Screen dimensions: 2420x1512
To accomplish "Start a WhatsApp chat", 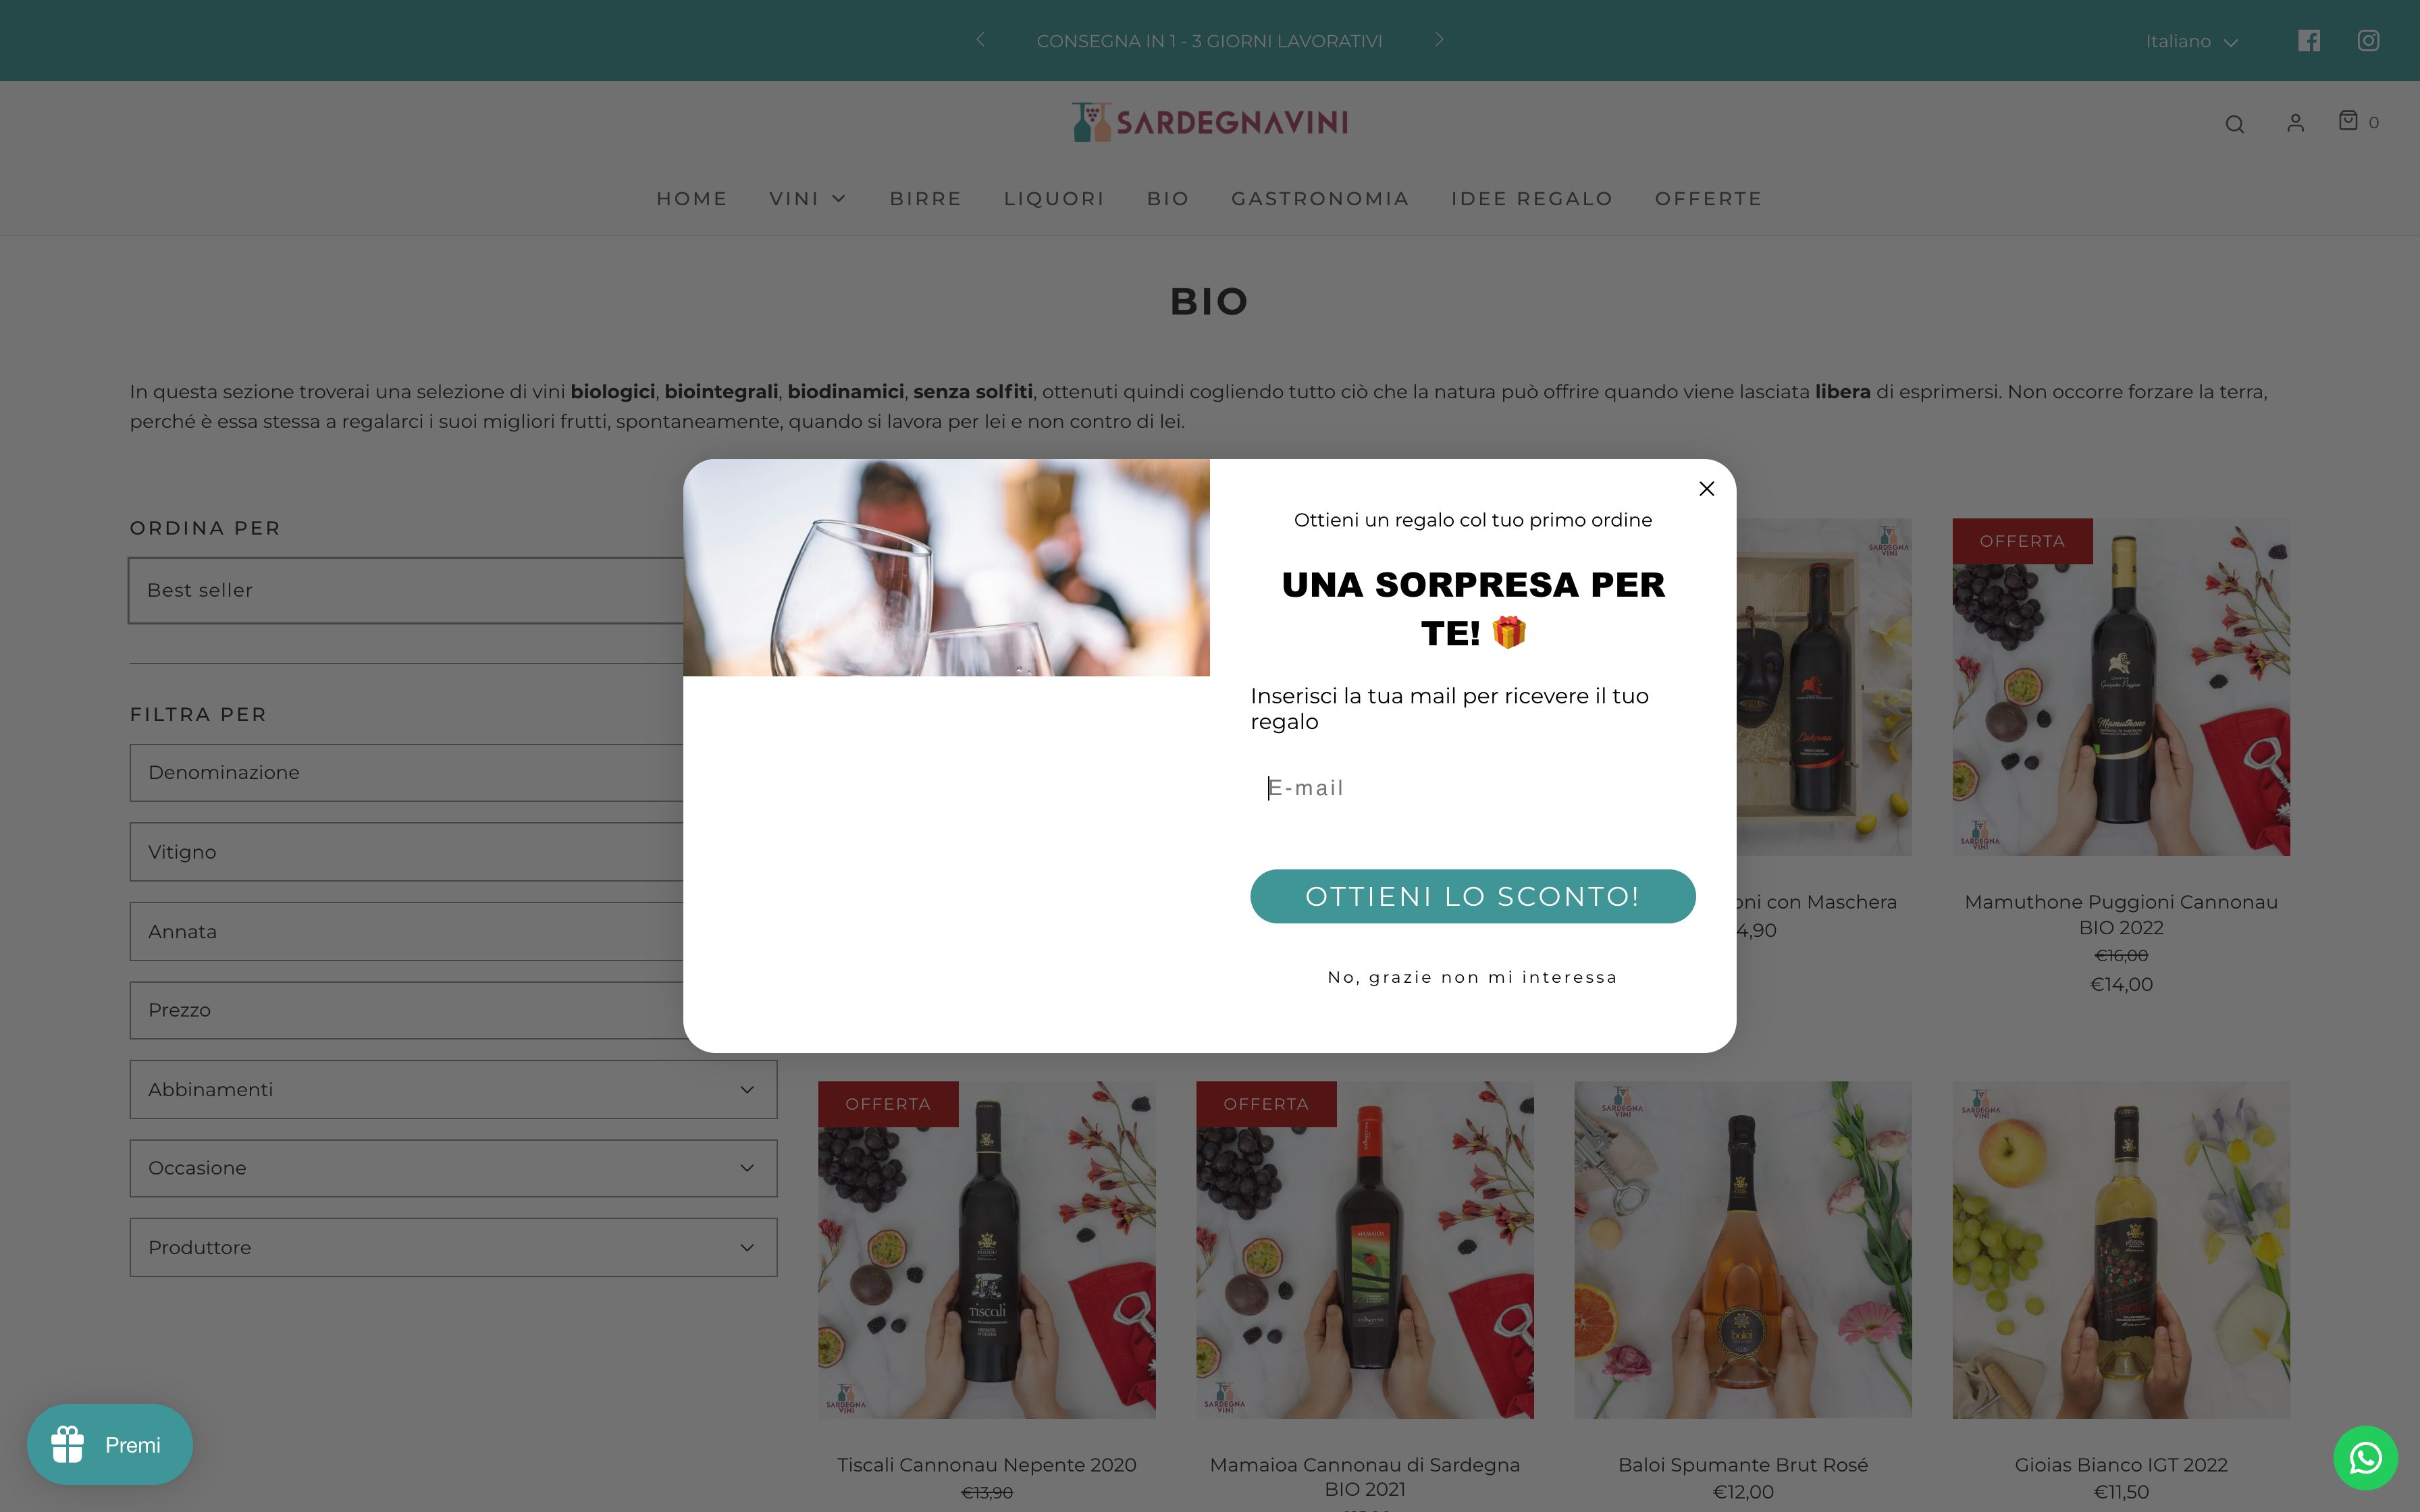I will coord(2365,1458).
